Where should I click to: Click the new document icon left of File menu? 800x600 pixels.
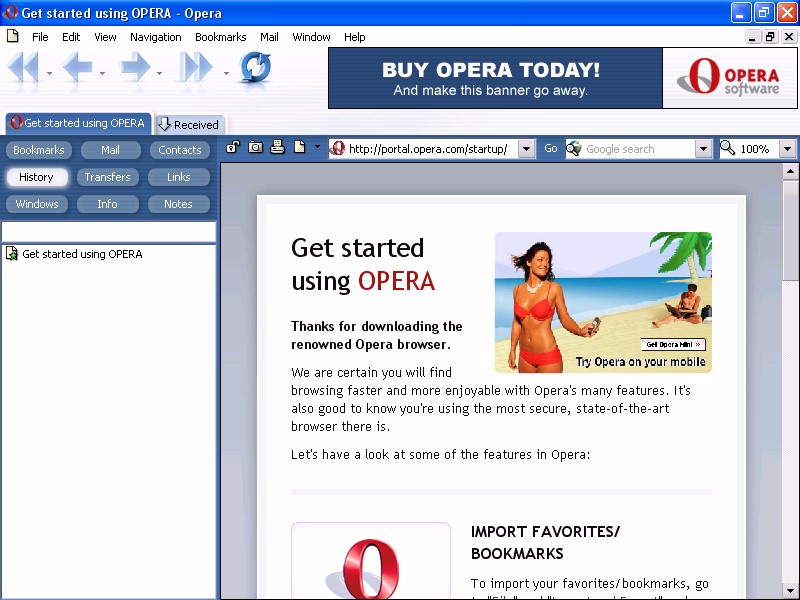[13, 36]
